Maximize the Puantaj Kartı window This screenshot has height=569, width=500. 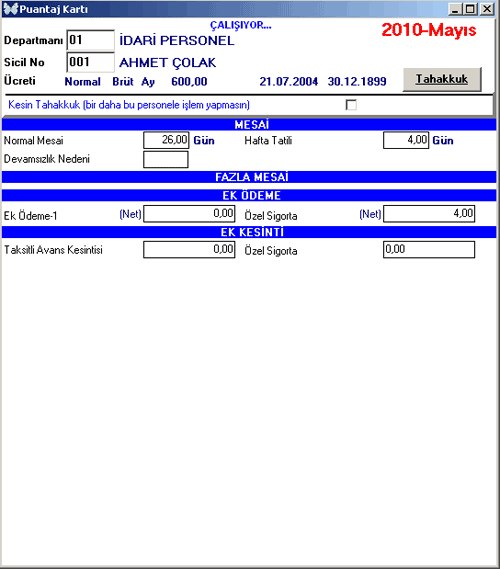[470, 9]
